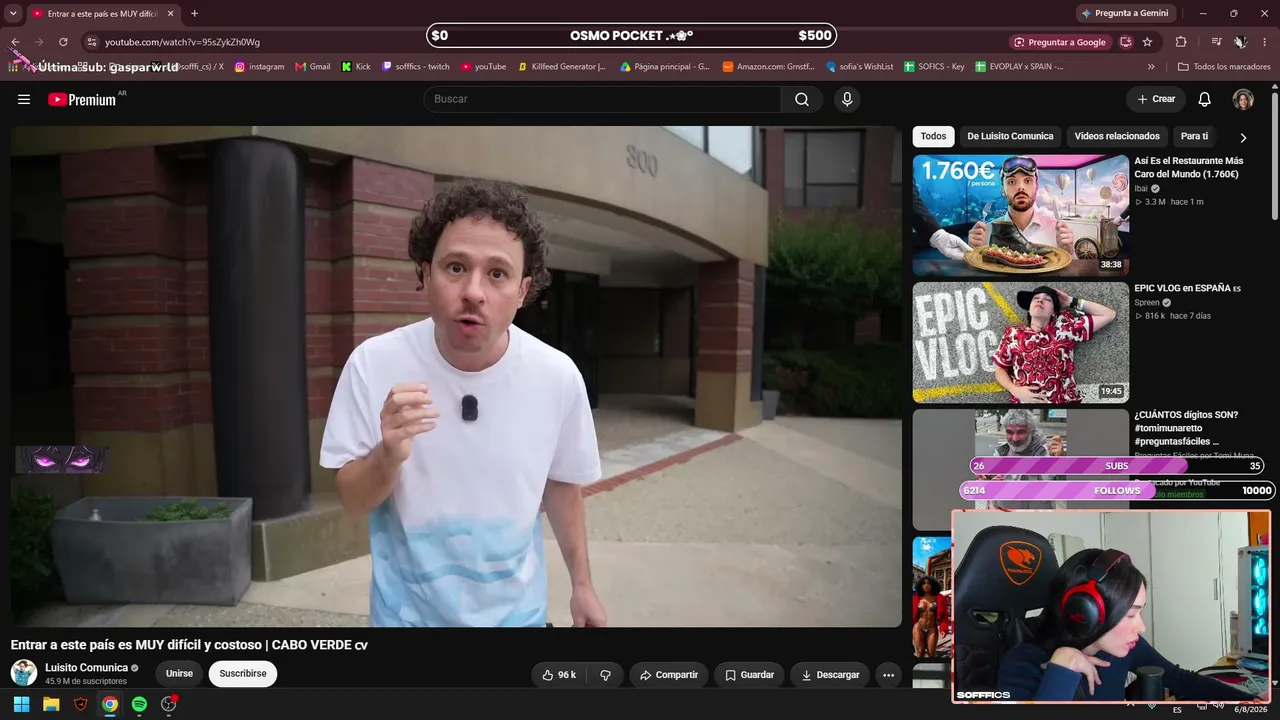Bookmark this page with the star icon
Image resolution: width=1280 pixels, height=720 pixels.
point(1147,42)
